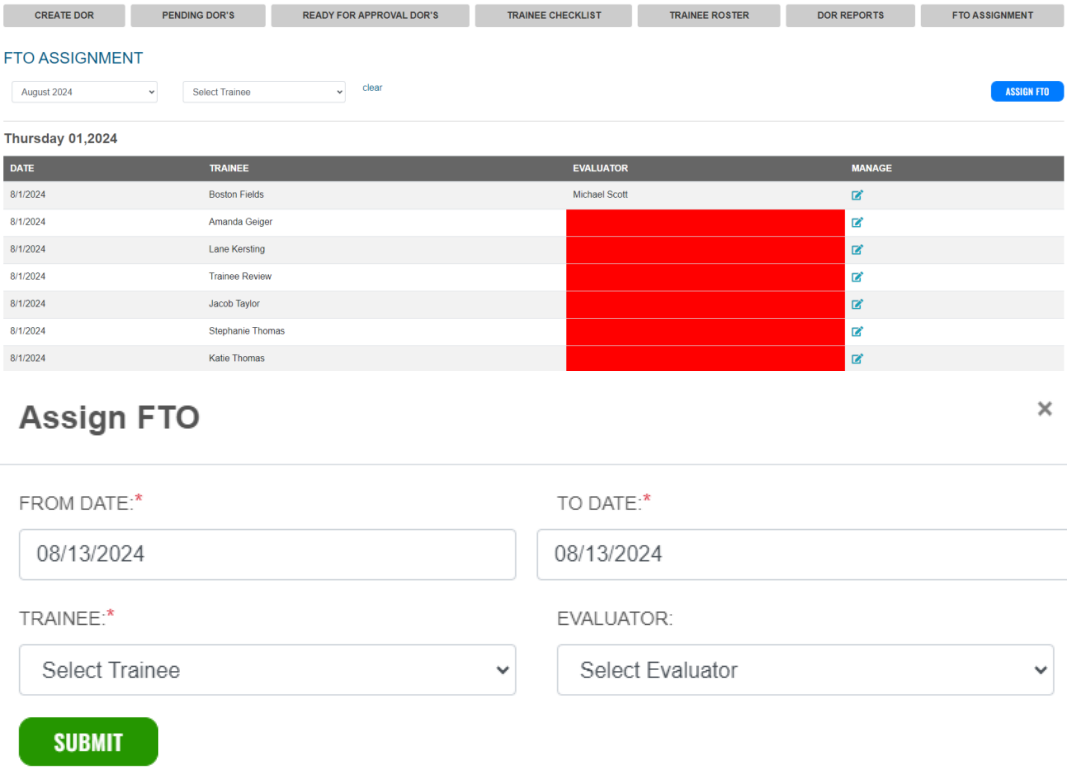Open the August 2024 month filter dropdown
The image size is (1067, 769).
(x=84, y=91)
